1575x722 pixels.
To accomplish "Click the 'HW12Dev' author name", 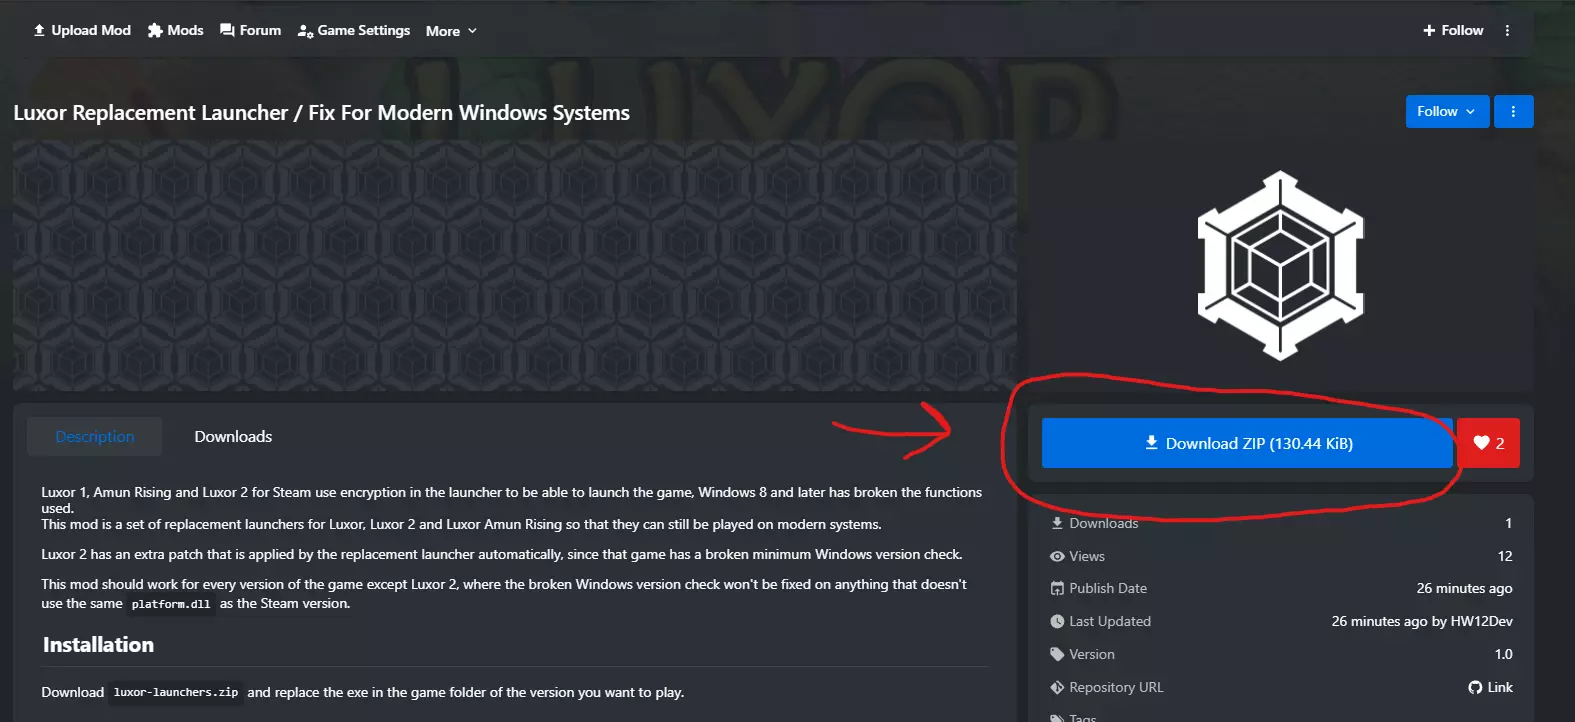I will [1482, 621].
